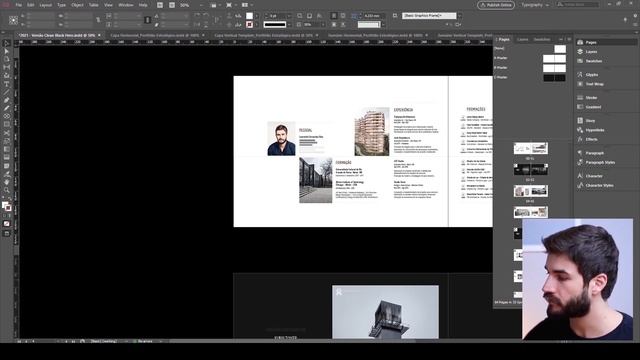Click the Publish Online button
Image resolution: width=640 pixels, height=360 pixels.
pos(496,5)
